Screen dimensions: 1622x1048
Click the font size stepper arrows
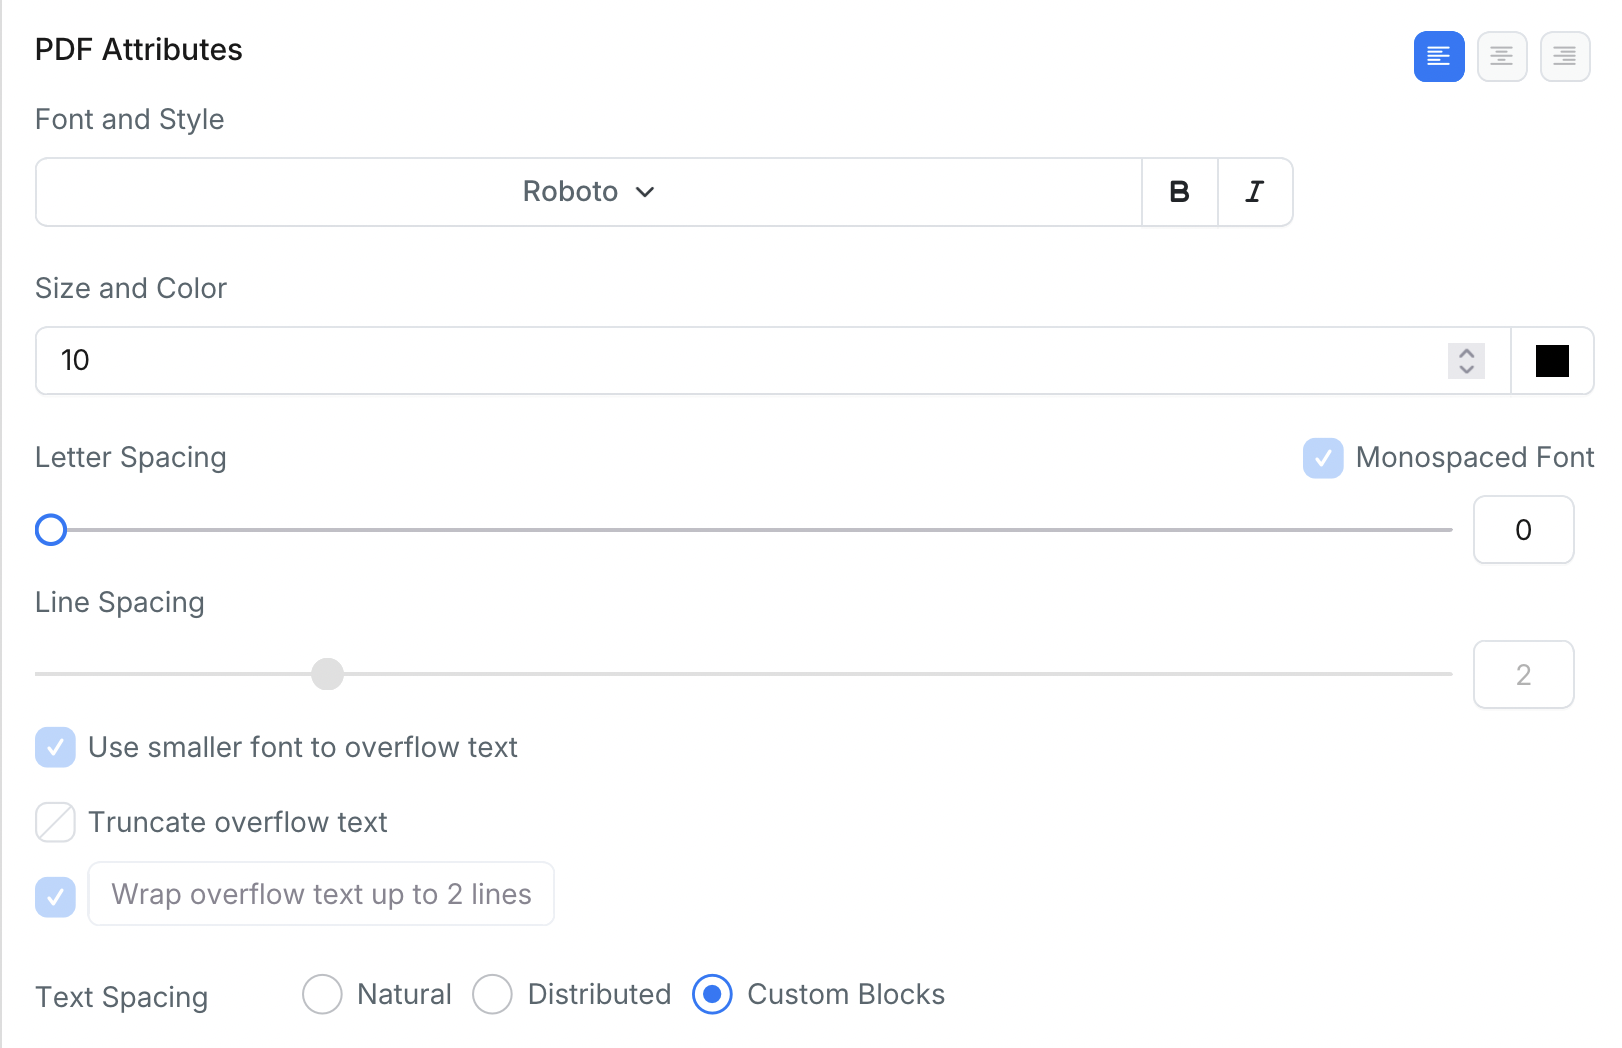(1466, 360)
